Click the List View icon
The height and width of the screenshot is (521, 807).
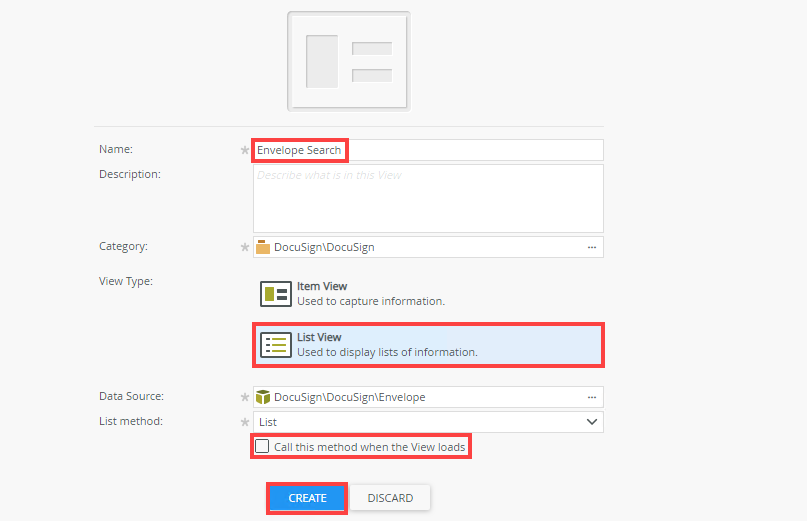(x=275, y=345)
